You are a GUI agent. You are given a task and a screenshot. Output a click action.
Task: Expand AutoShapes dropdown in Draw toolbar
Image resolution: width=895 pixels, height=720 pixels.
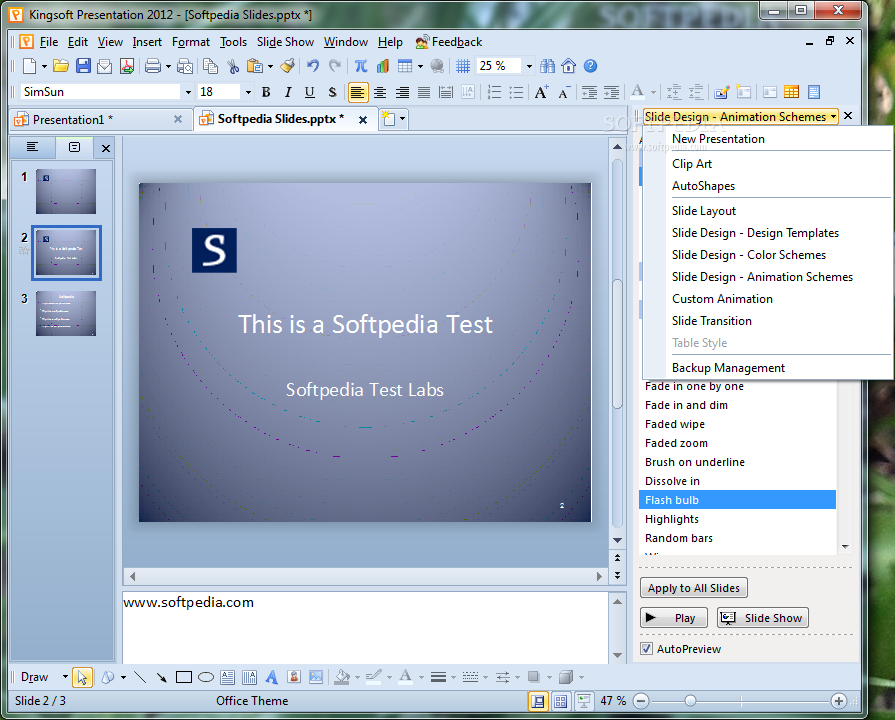click(x=123, y=677)
